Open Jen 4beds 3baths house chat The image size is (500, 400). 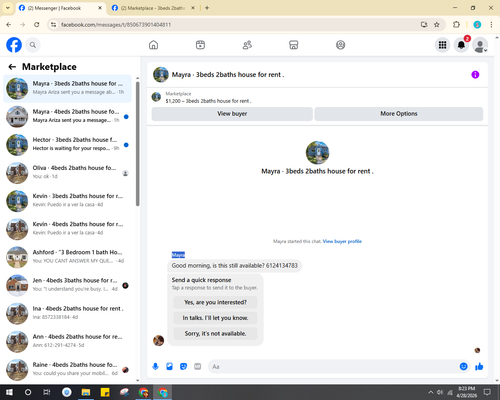click(x=68, y=285)
